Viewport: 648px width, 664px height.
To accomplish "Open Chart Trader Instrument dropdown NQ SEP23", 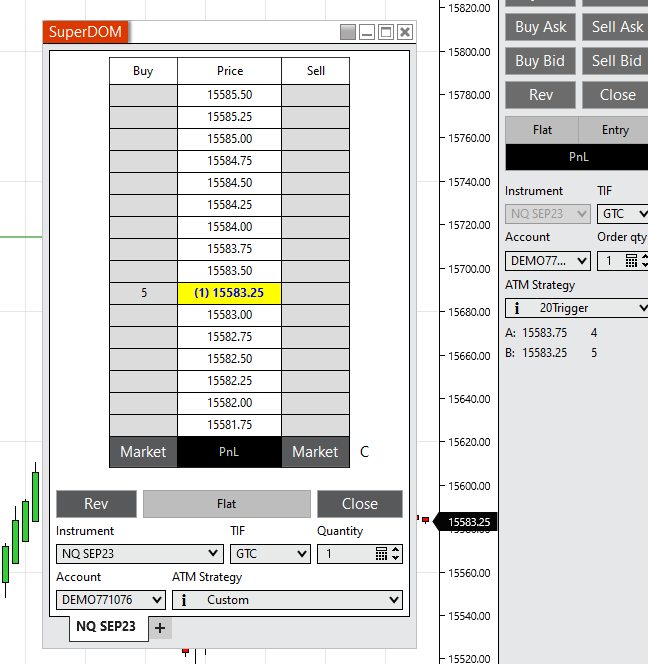I will (x=548, y=214).
